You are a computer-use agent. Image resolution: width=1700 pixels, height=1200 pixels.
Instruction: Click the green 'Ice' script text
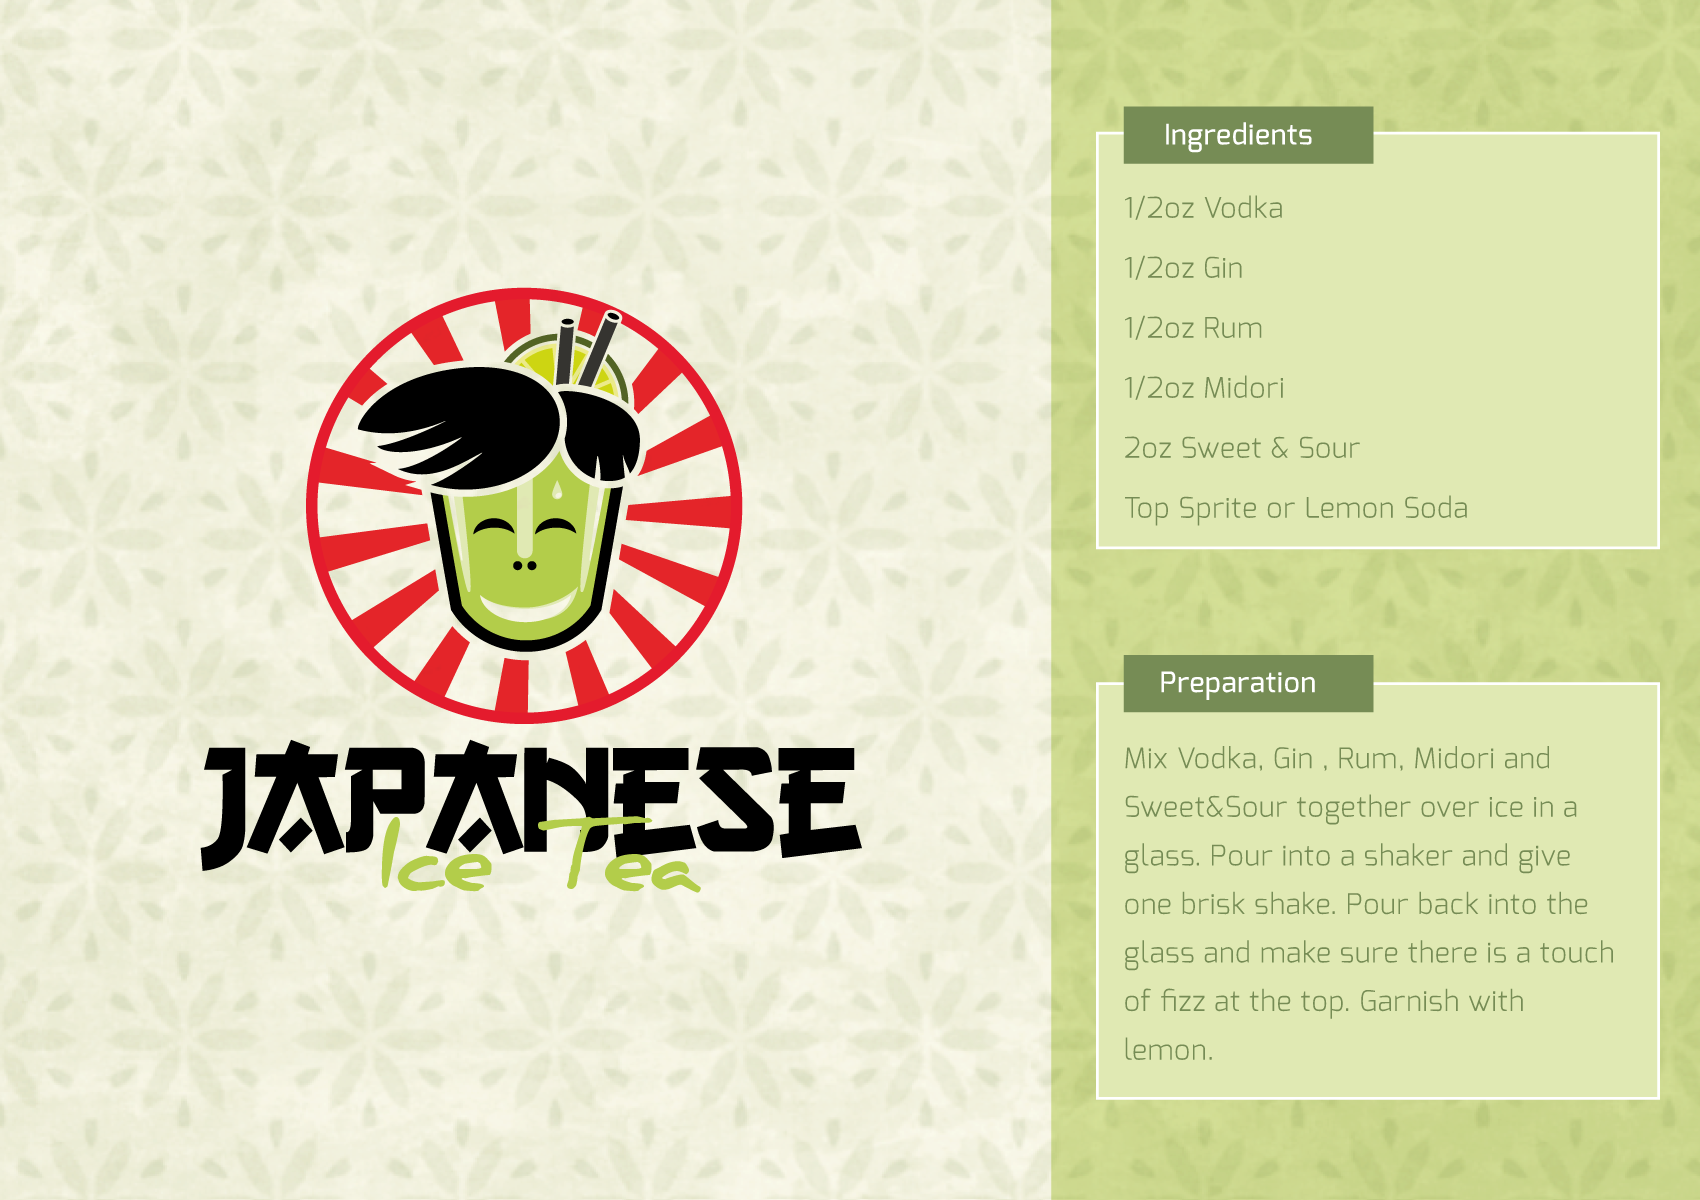point(436,856)
